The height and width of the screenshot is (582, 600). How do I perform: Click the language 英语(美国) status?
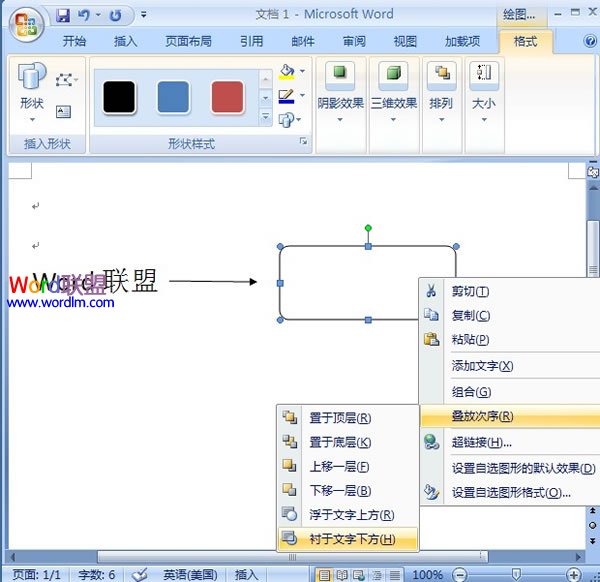click(x=190, y=574)
